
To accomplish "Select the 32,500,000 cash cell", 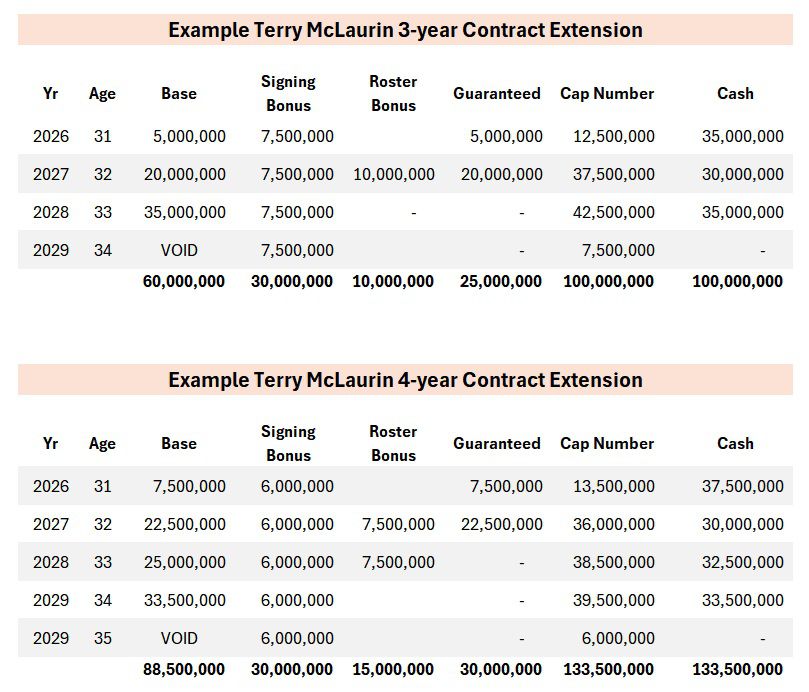I will tap(742, 562).
